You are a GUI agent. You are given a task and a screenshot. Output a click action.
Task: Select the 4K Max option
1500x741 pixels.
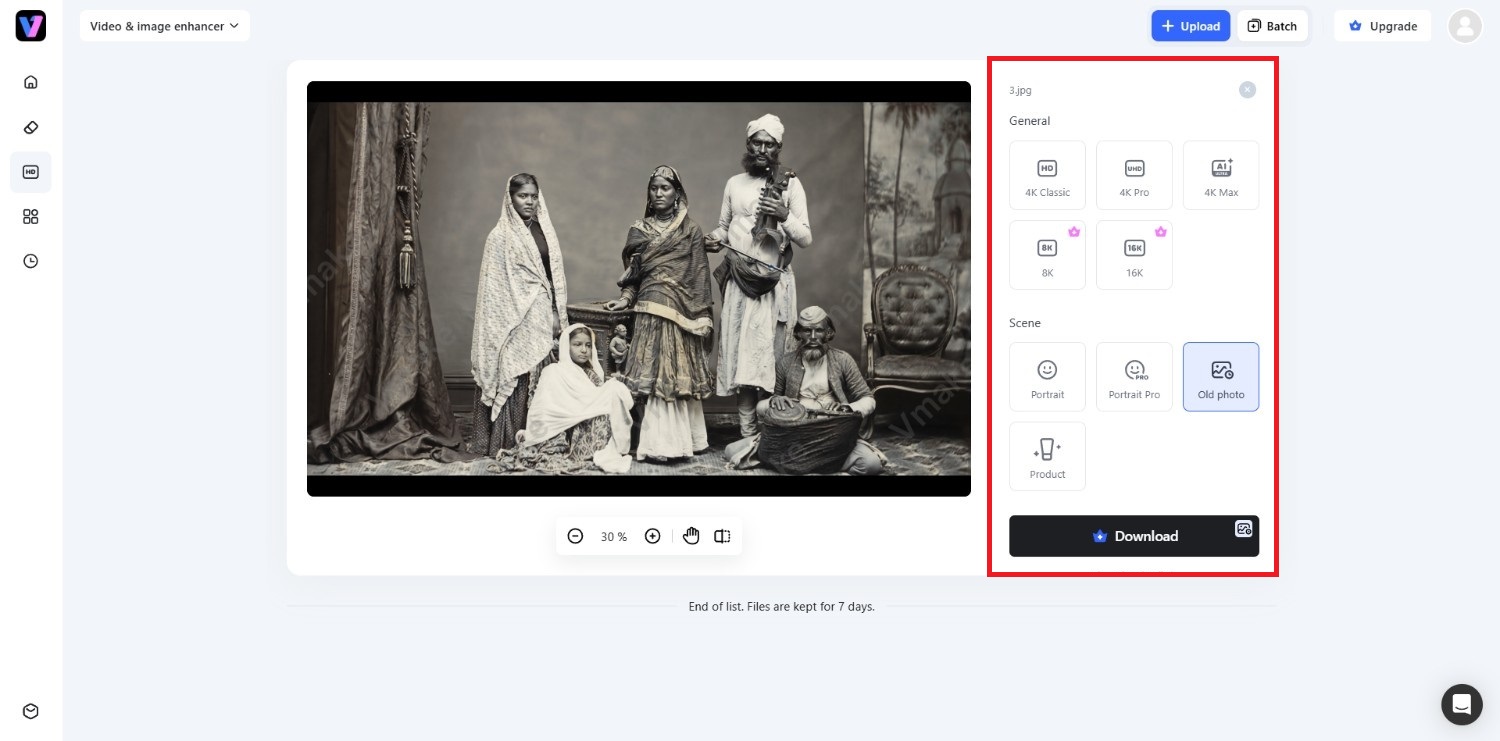[1221, 175]
